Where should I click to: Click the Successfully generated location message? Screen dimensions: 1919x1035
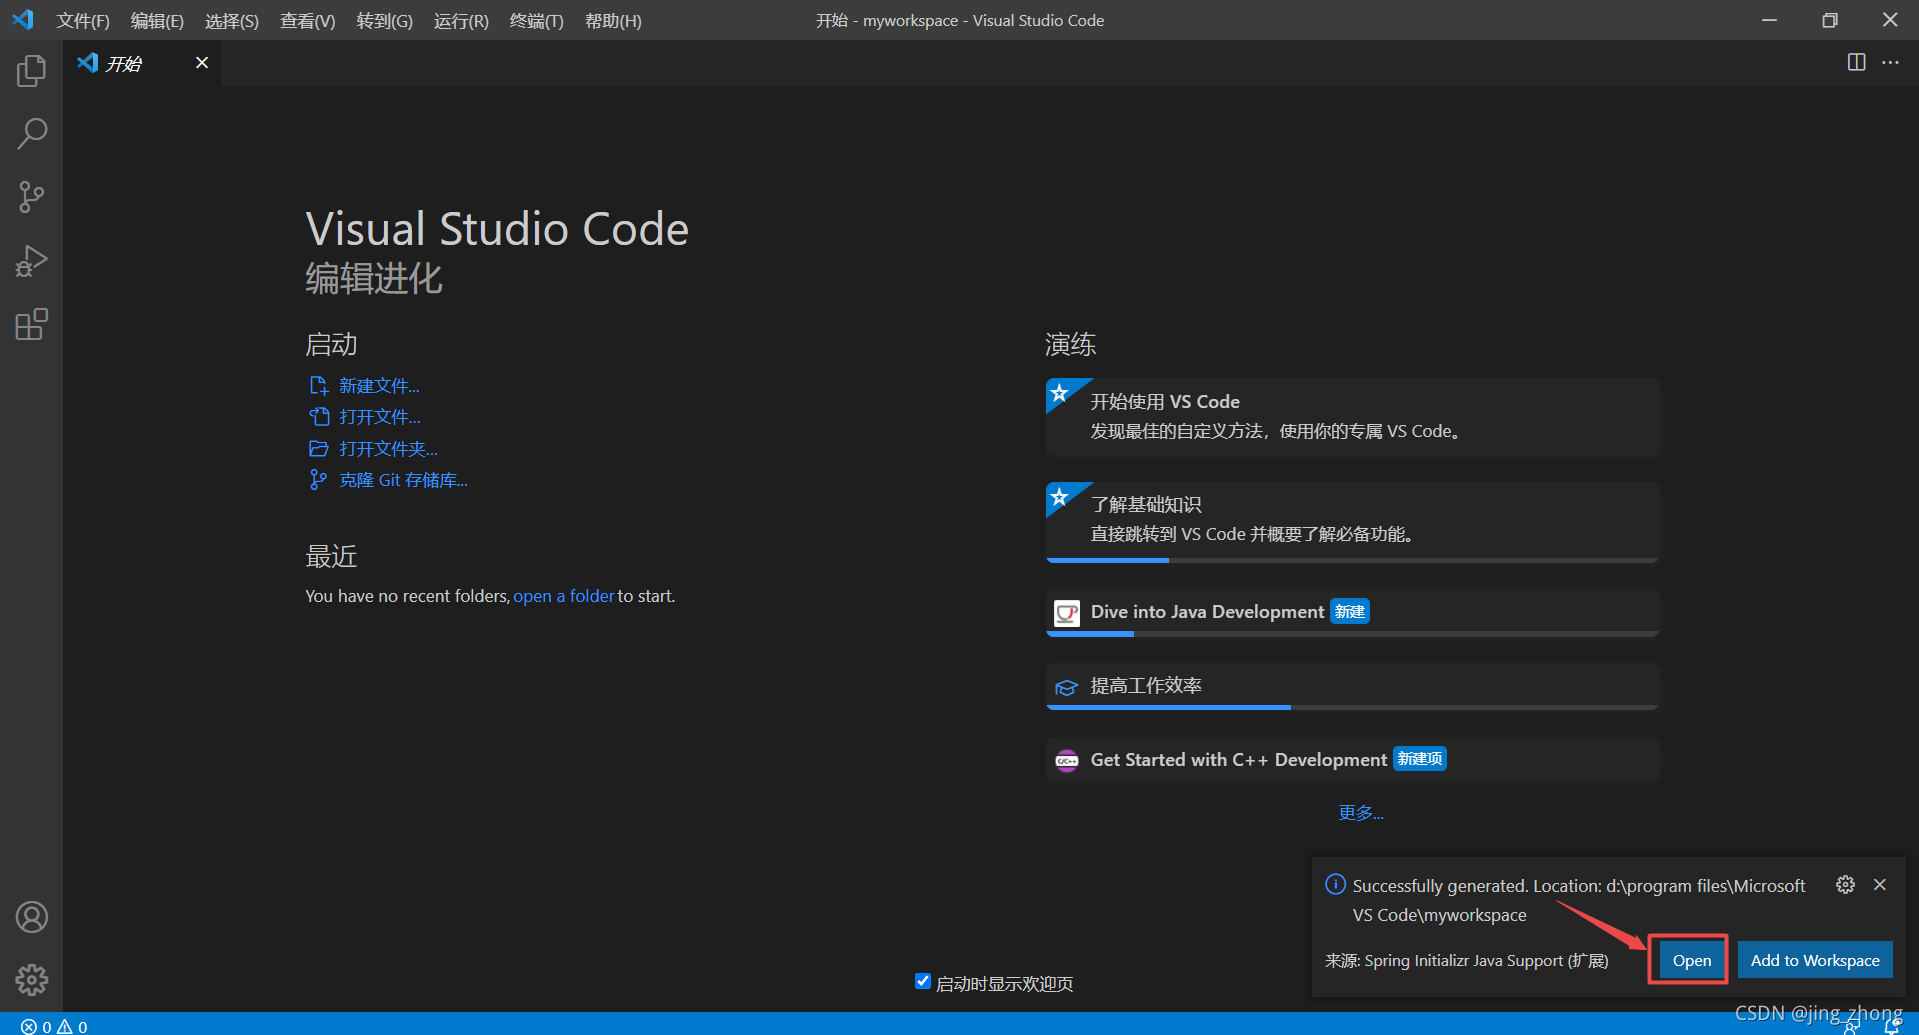1579,900
